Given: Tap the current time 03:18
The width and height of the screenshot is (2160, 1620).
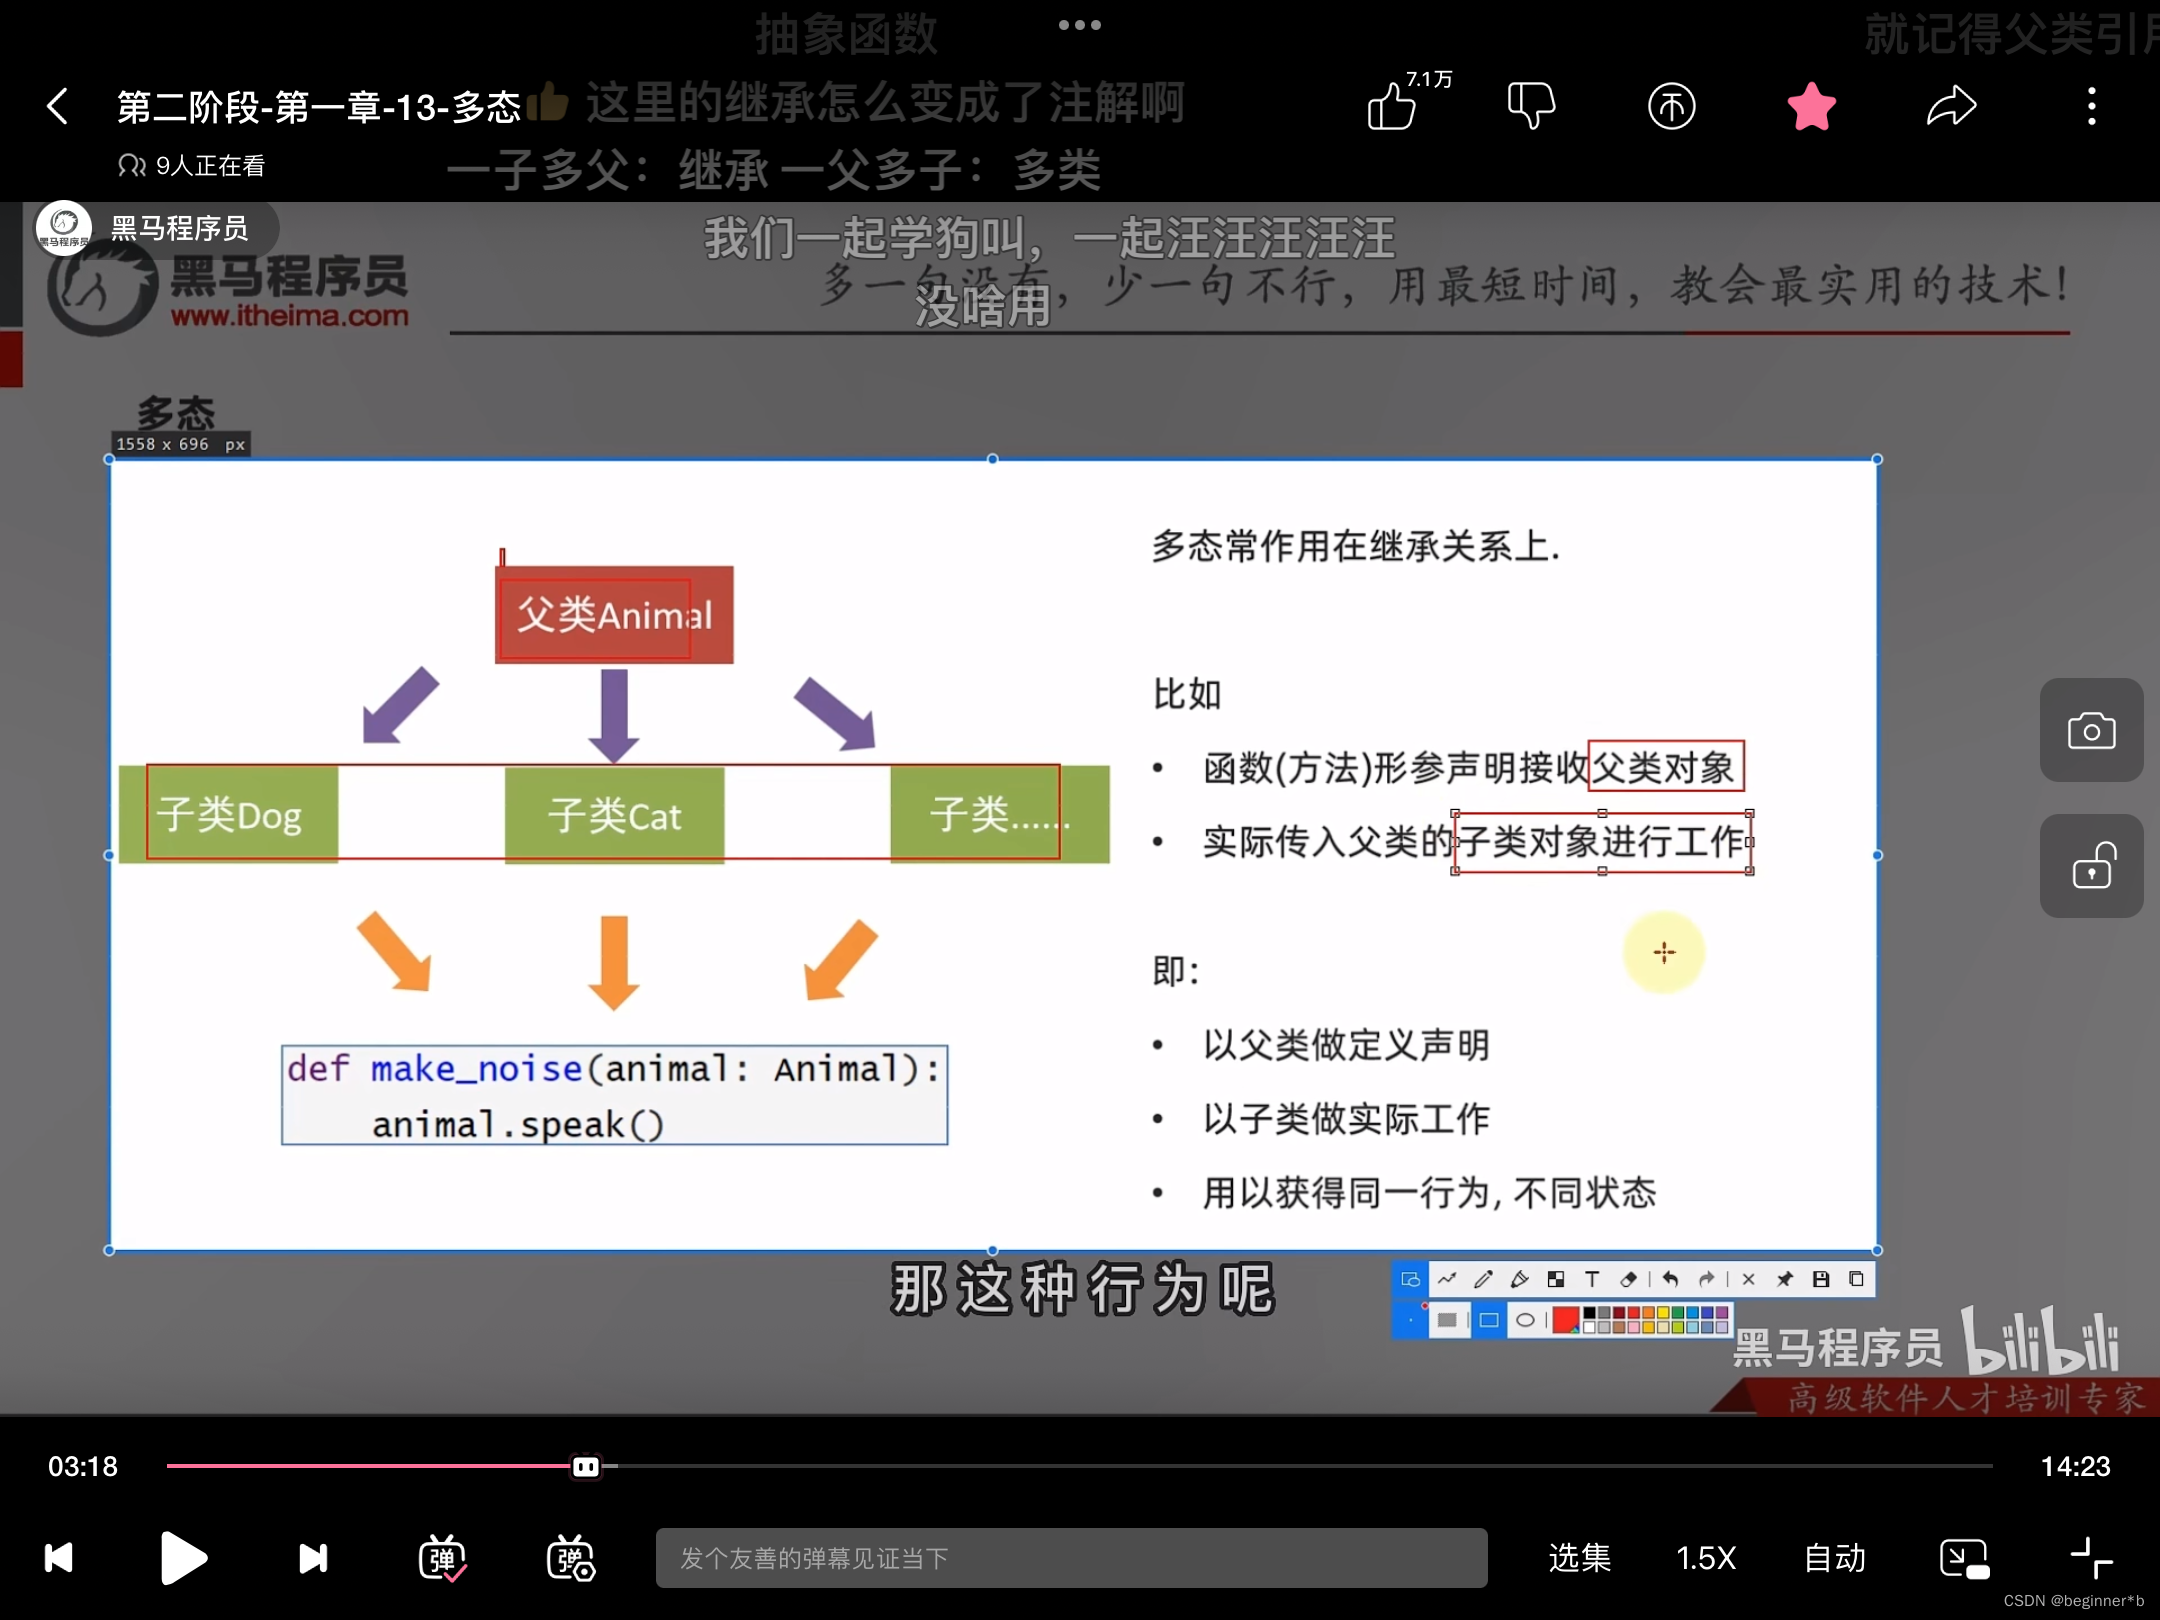Looking at the screenshot, I should click(x=83, y=1466).
